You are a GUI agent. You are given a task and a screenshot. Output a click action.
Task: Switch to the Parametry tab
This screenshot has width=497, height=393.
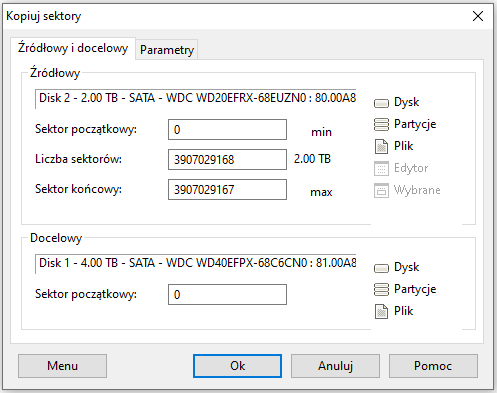[x=167, y=50]
